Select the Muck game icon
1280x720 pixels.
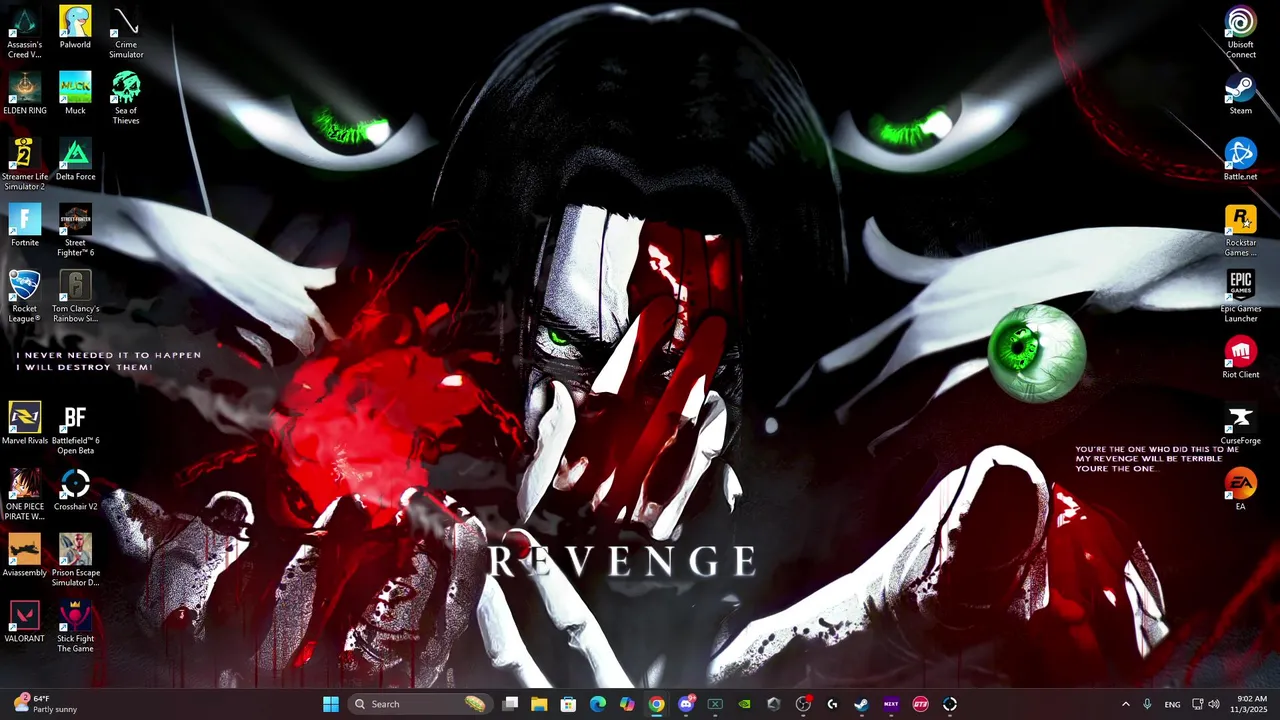75,93
